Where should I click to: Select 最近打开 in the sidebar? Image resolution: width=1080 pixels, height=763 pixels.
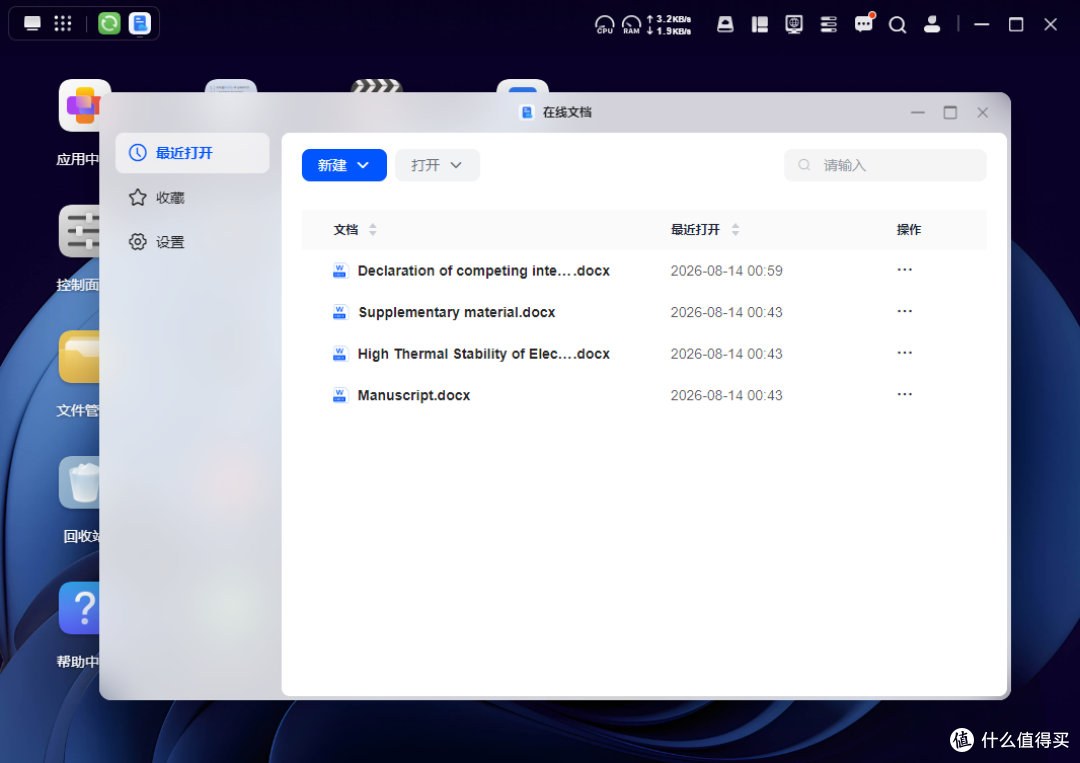click(192, 153)
